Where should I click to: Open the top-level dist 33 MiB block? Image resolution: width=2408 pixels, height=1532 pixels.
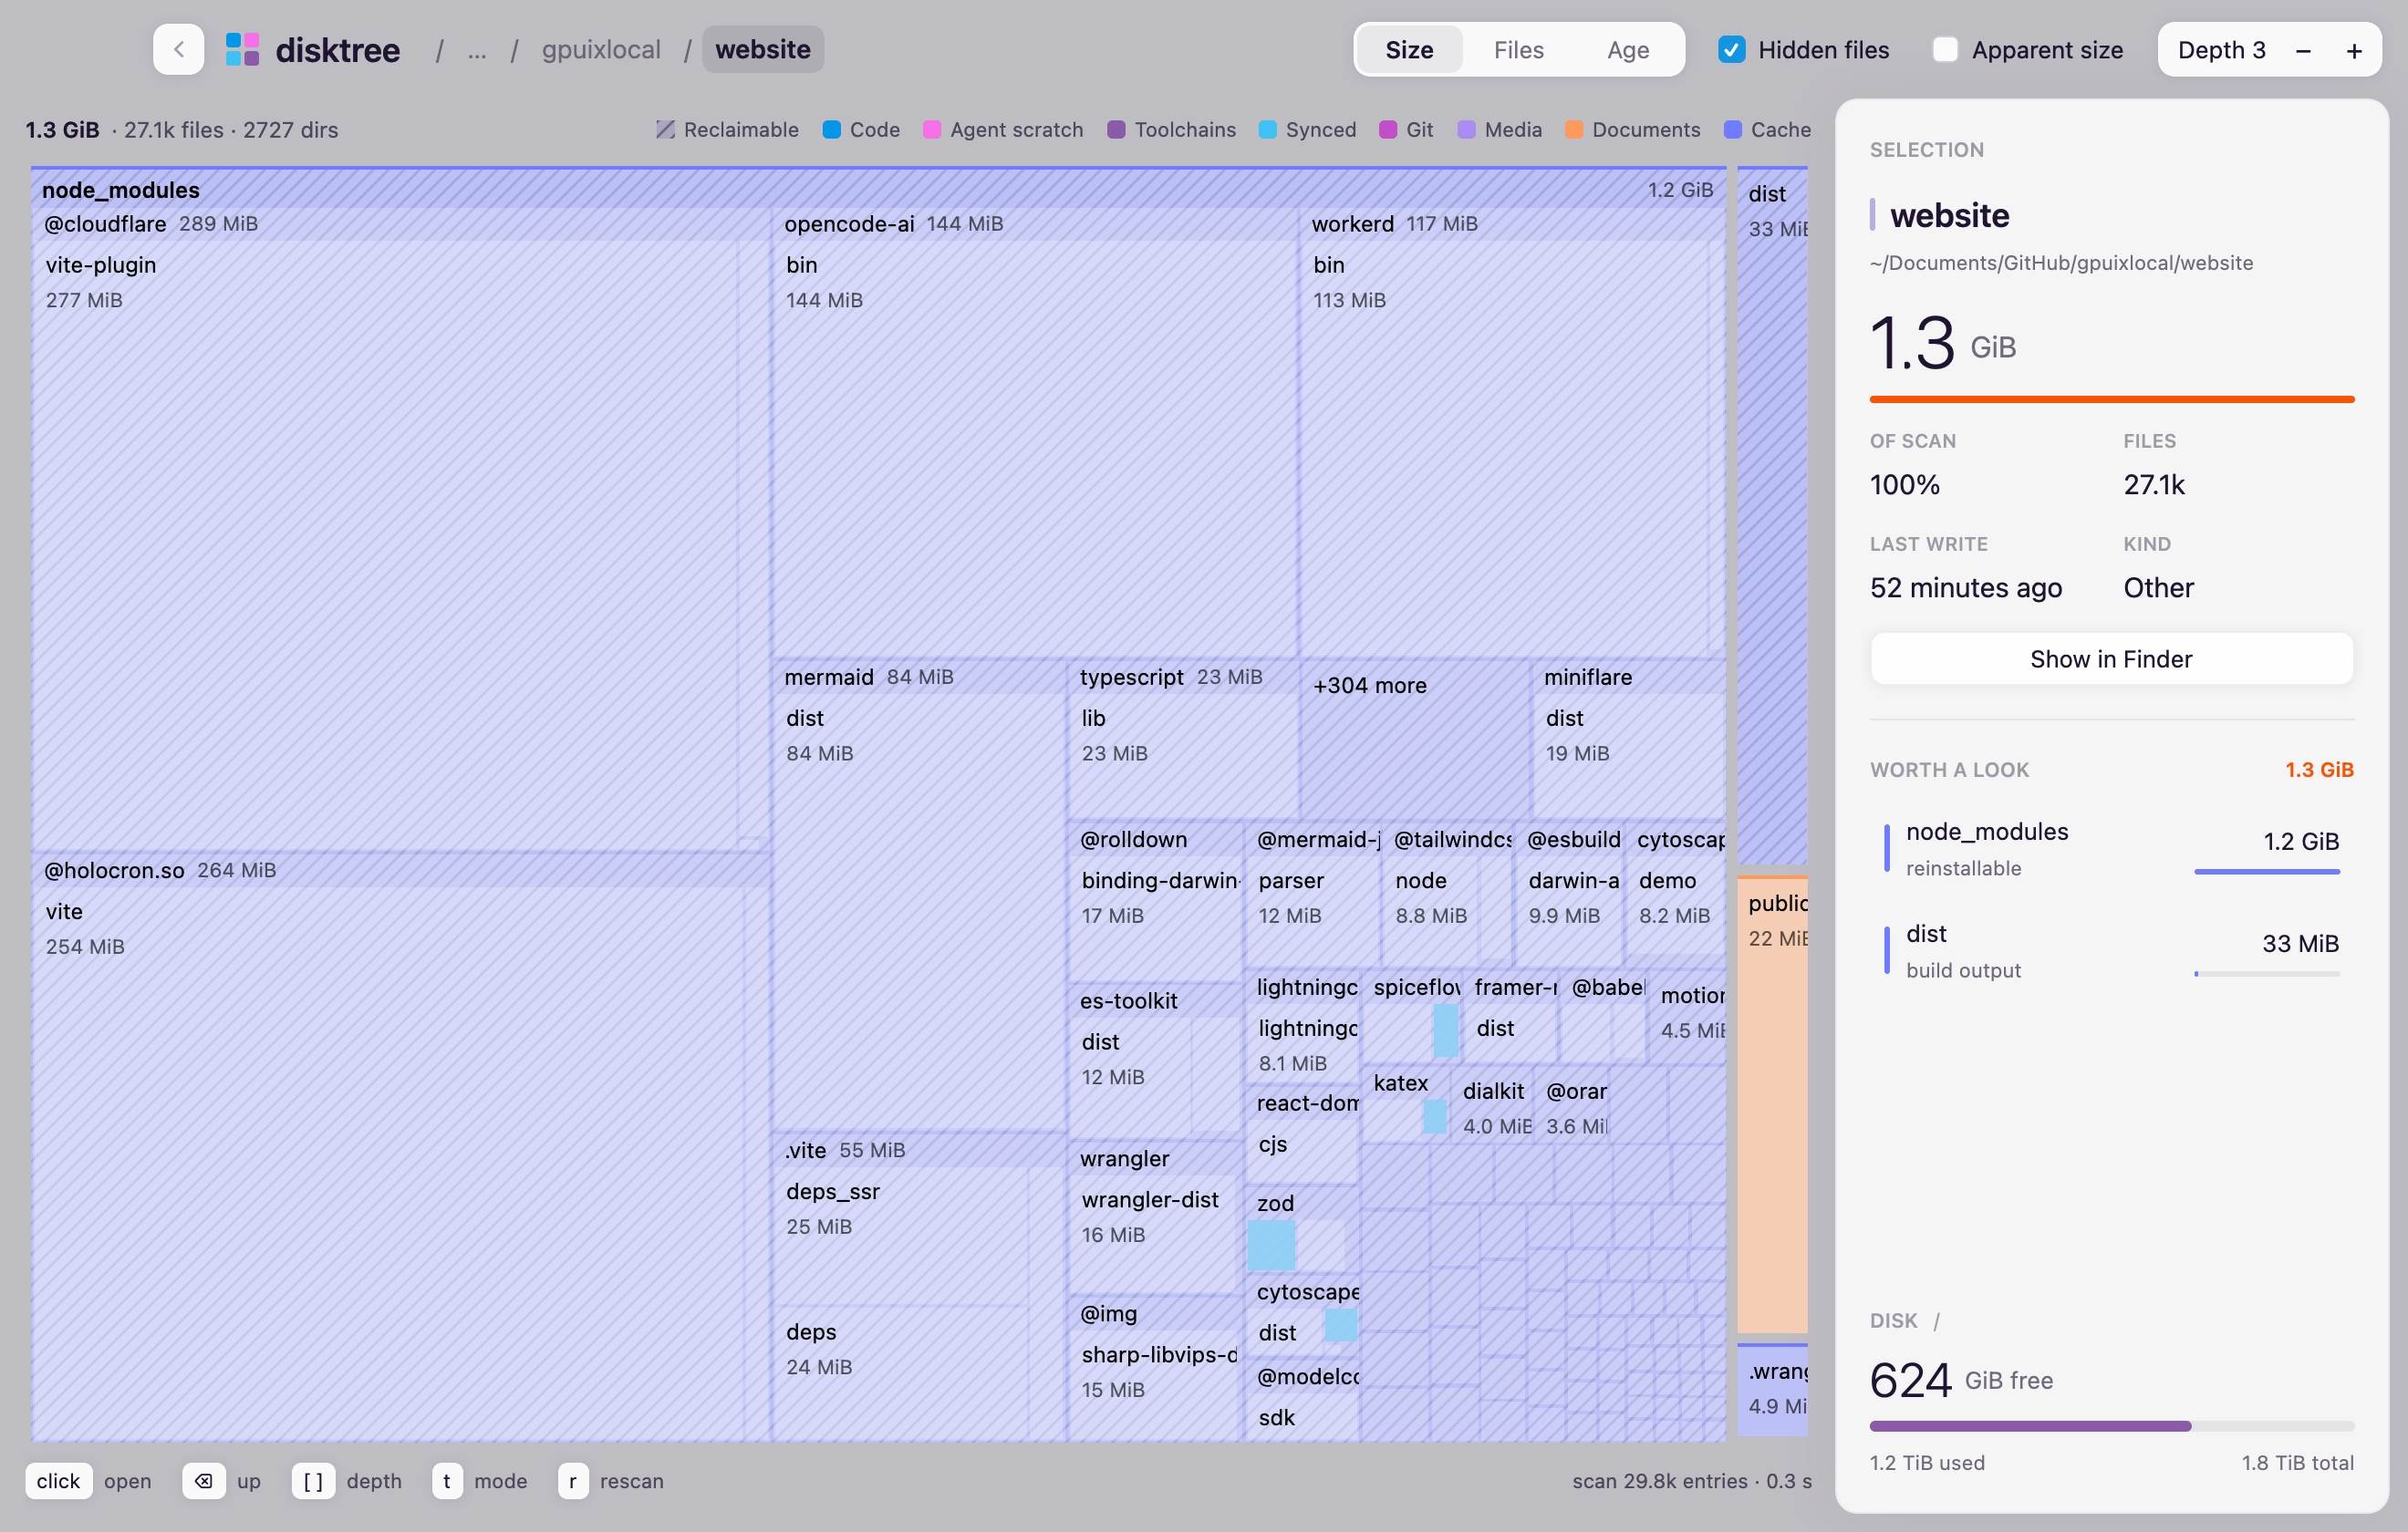(x=1772, y=514)
